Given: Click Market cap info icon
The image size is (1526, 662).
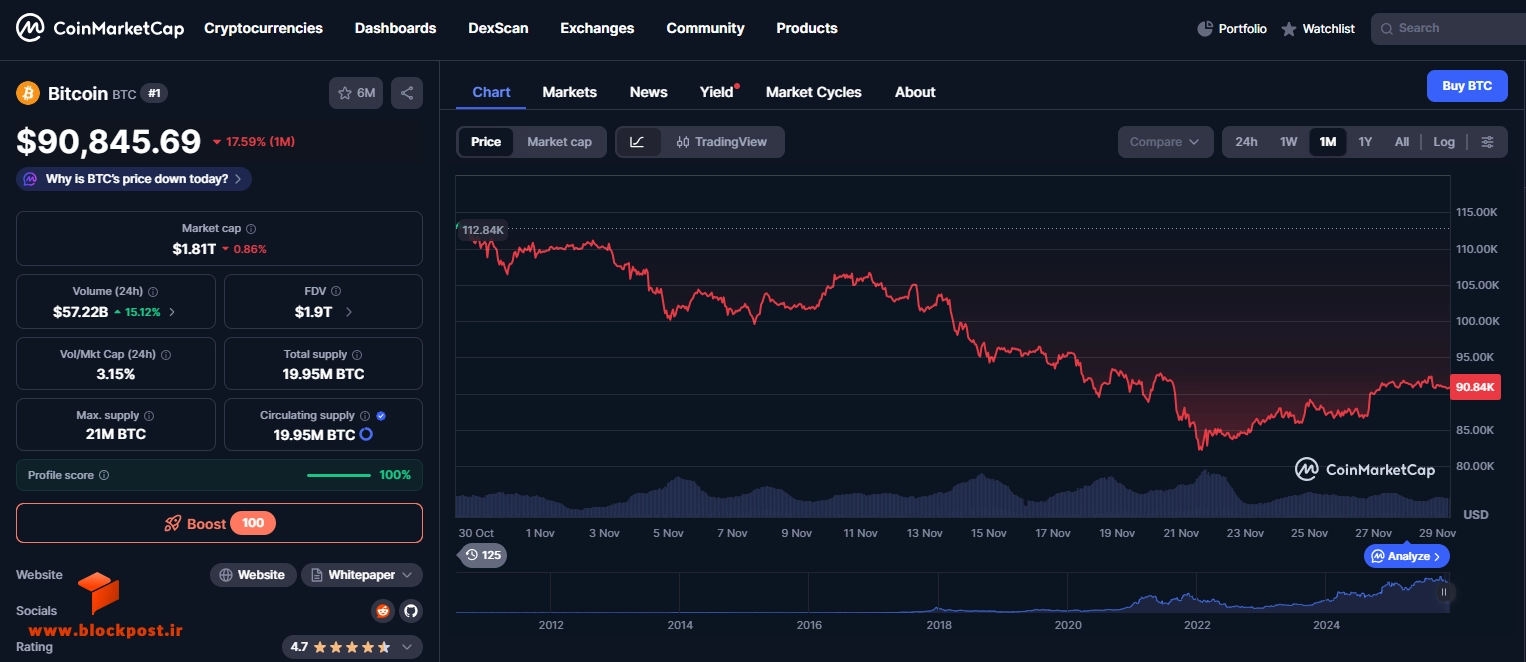Looking at the screenshot, I should [251, 229].
